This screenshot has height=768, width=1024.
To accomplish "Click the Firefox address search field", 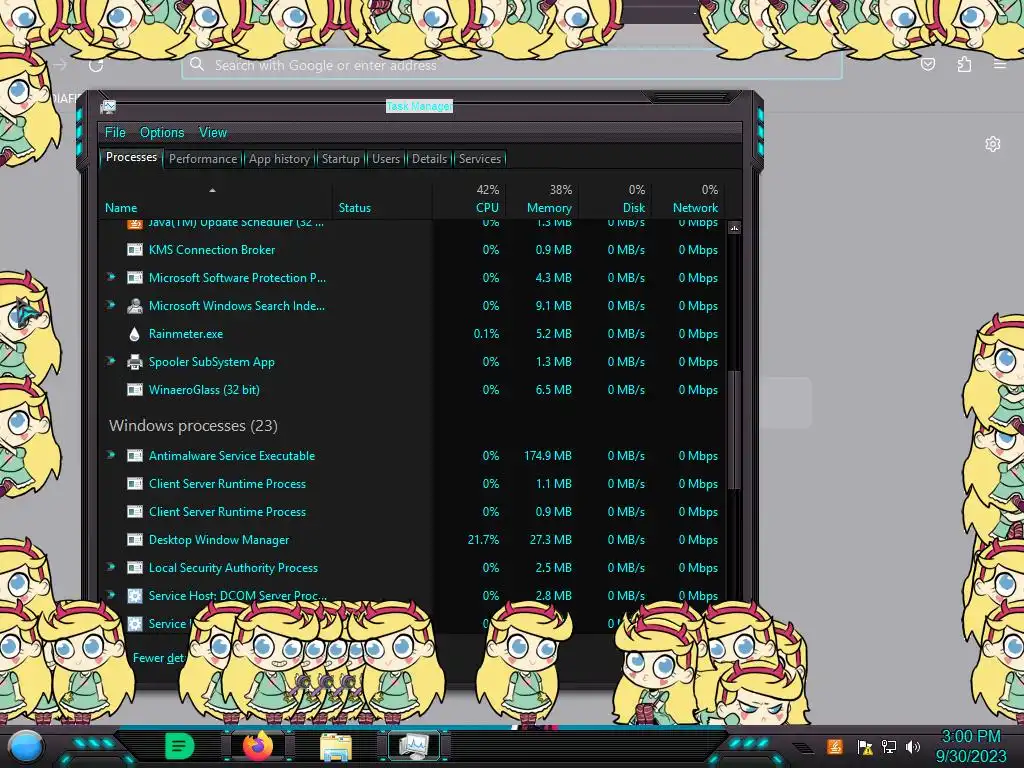I will [x=511, y=65].
